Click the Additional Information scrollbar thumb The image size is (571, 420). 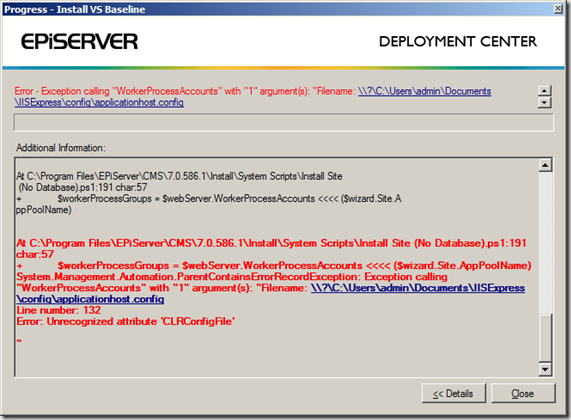point(545,337)
